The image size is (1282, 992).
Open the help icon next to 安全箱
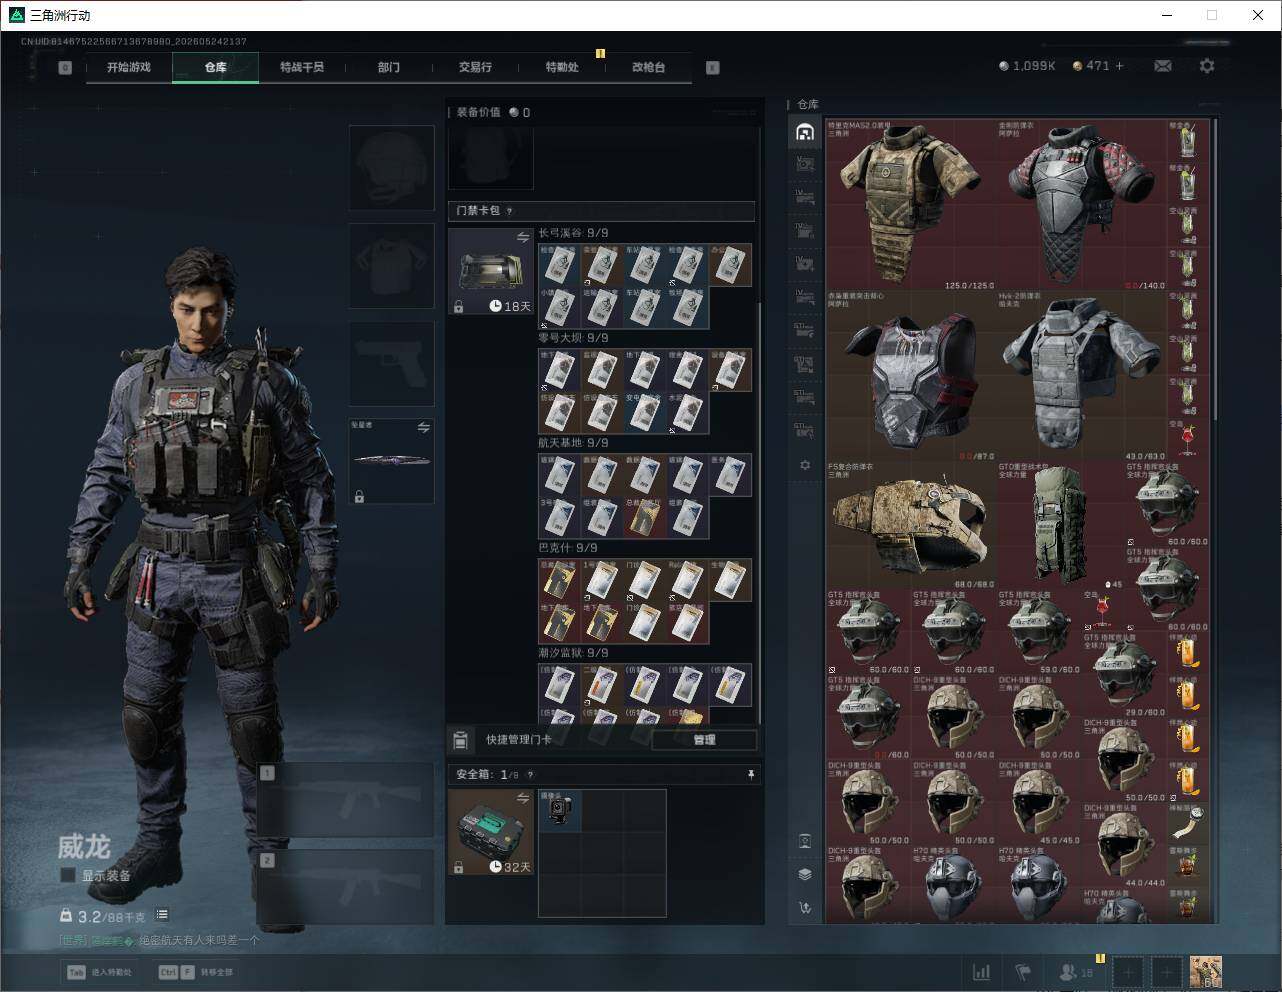point(530,774)
